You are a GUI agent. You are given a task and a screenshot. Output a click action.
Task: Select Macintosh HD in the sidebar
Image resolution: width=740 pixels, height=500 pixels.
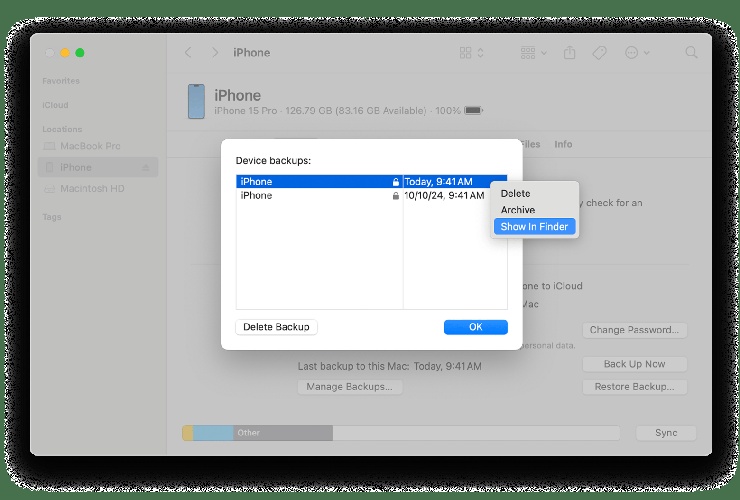tap(97, 189)
